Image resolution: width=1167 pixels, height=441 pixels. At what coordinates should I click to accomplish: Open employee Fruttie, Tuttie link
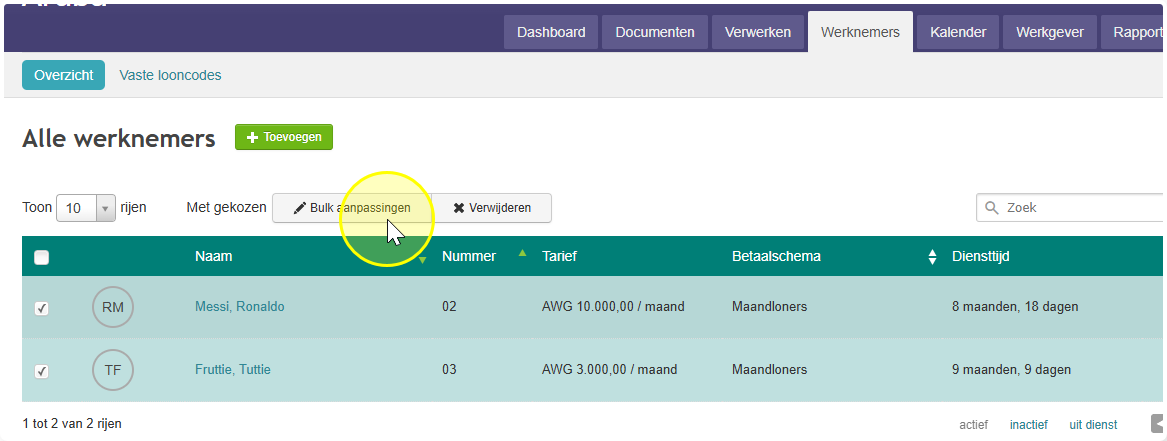click(x=233, y=369)
